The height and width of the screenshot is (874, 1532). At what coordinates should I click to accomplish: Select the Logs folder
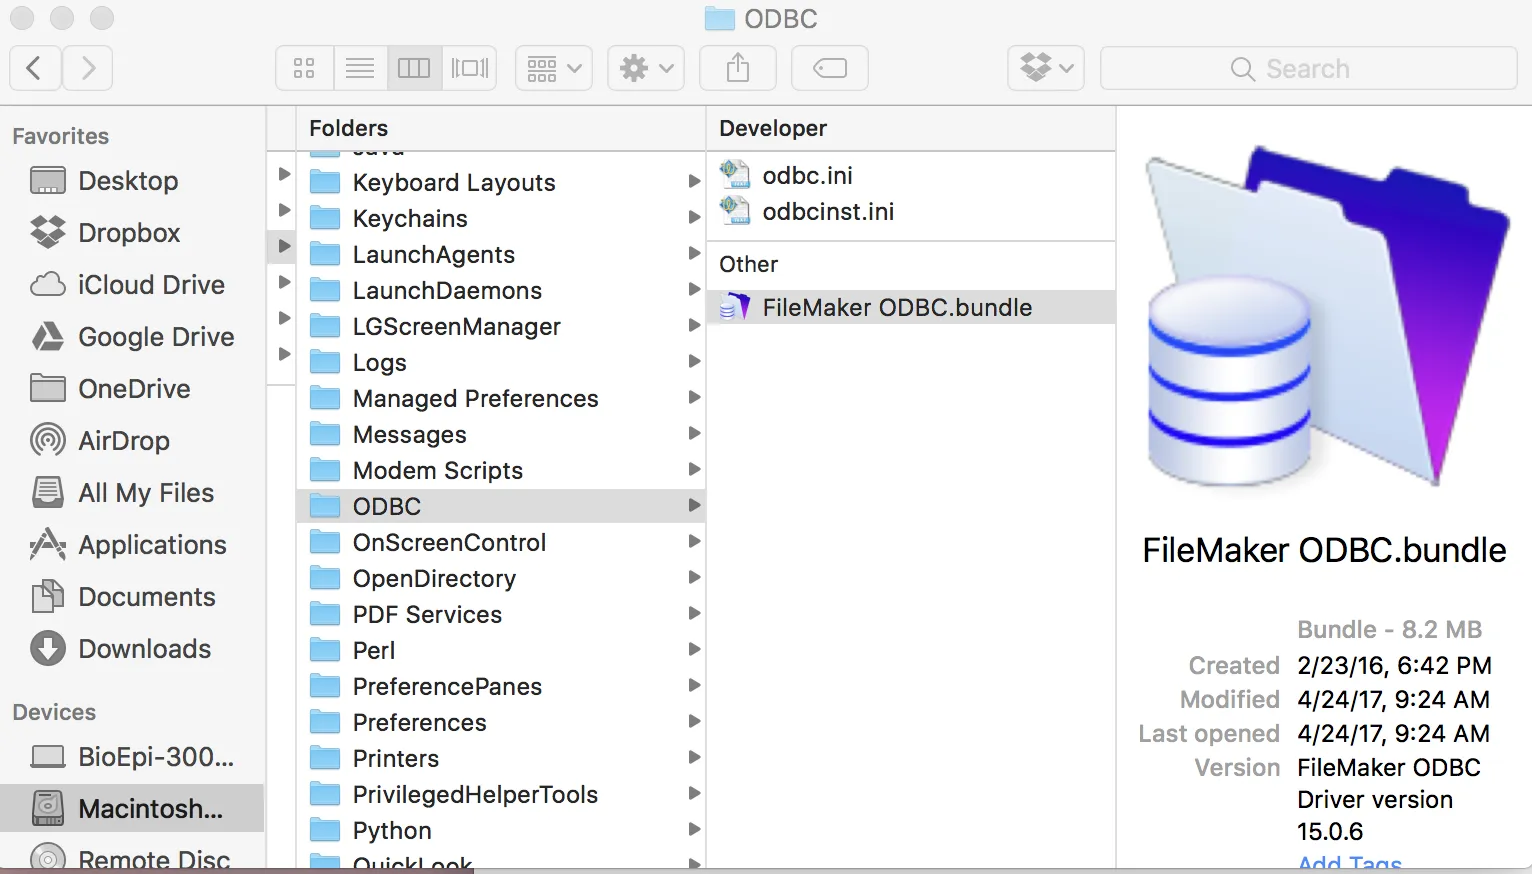point(501,363)
